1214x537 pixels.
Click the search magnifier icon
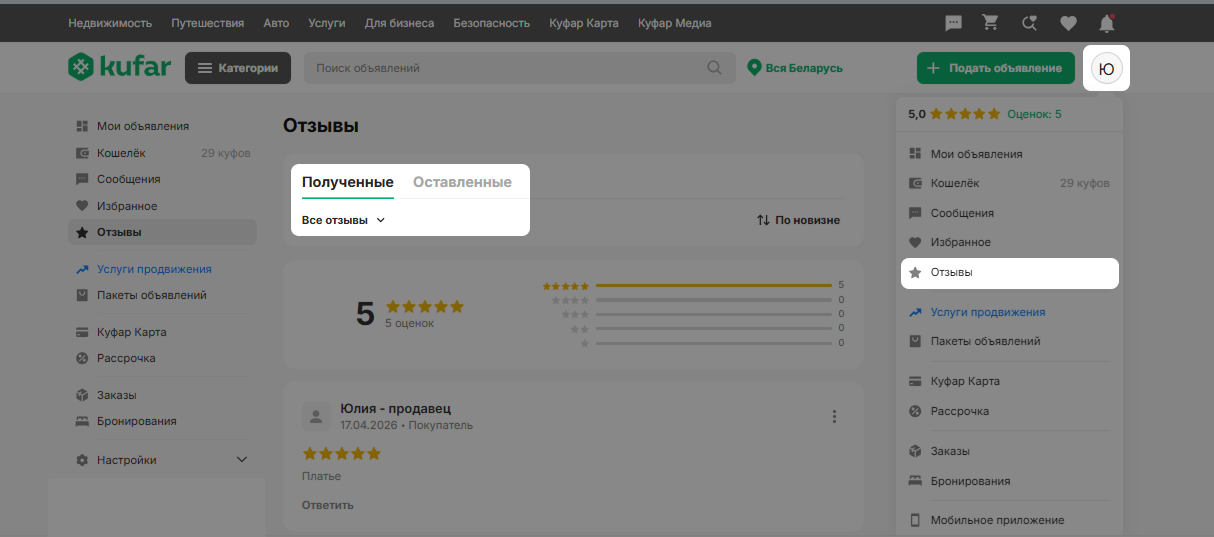click(x=714, y=68)
